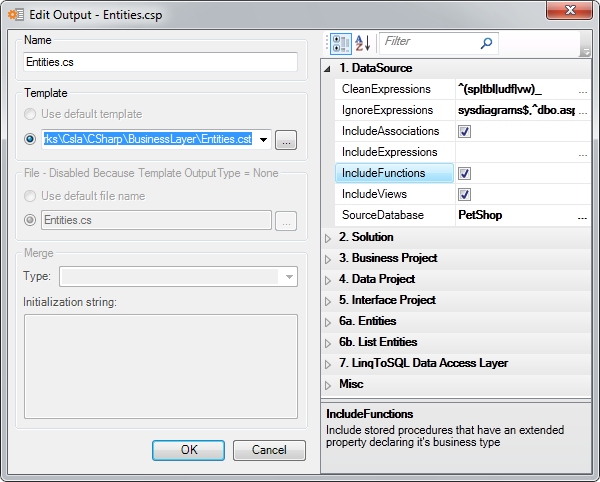Open the template path dropdown arrow
This screenshot has height=482, width=600.
(263, 140)
